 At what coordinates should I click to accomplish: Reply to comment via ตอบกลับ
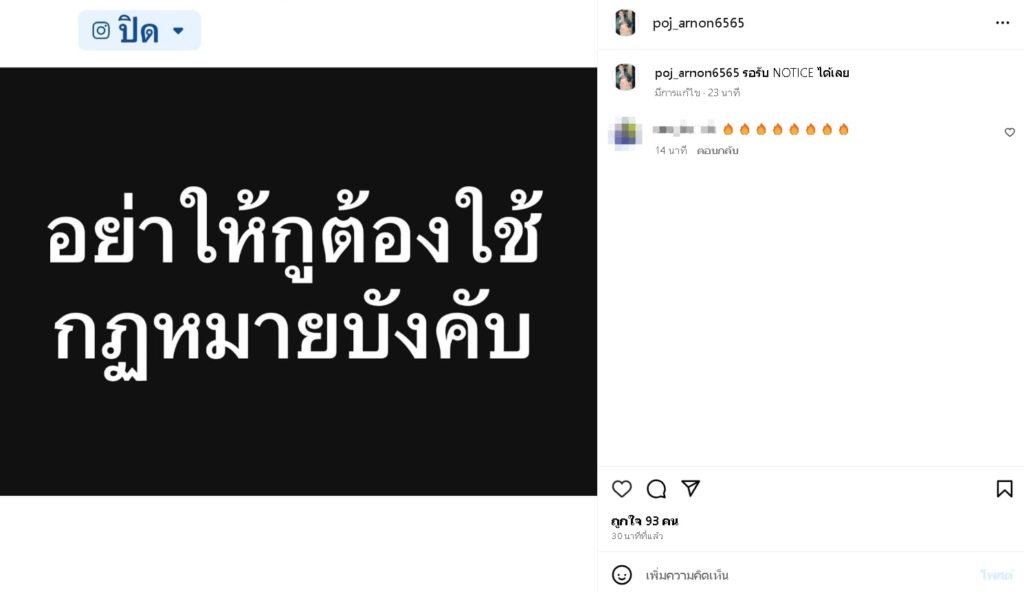[717, 151]
